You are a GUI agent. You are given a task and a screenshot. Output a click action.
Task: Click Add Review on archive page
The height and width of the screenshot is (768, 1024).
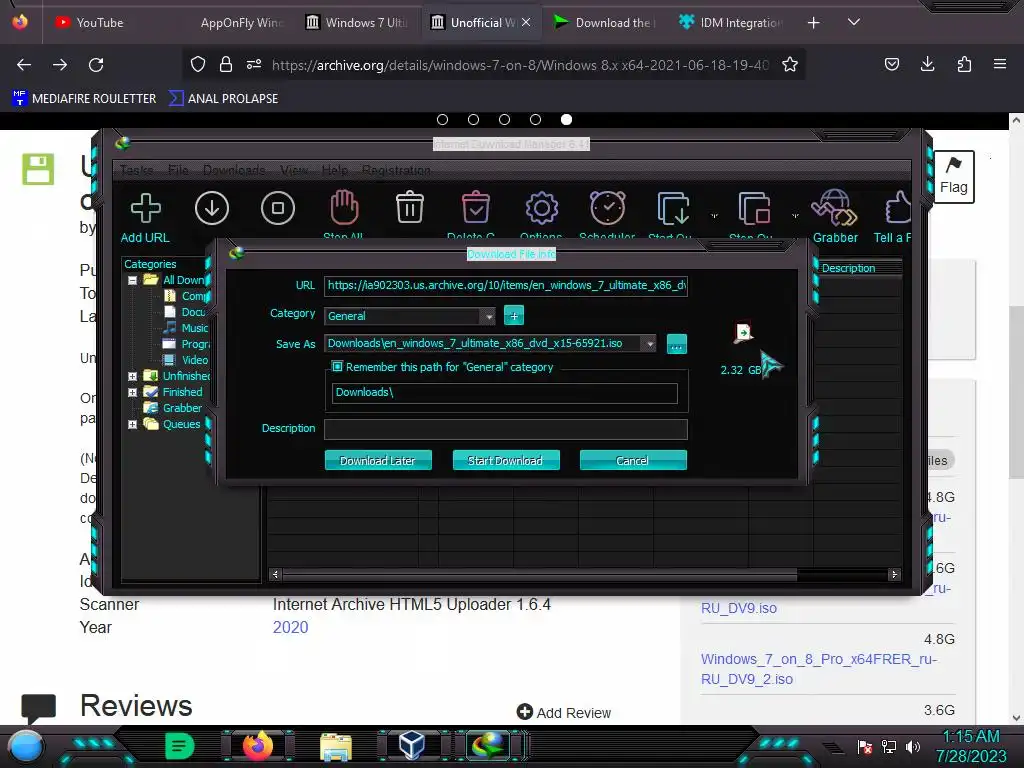point(564,712)
